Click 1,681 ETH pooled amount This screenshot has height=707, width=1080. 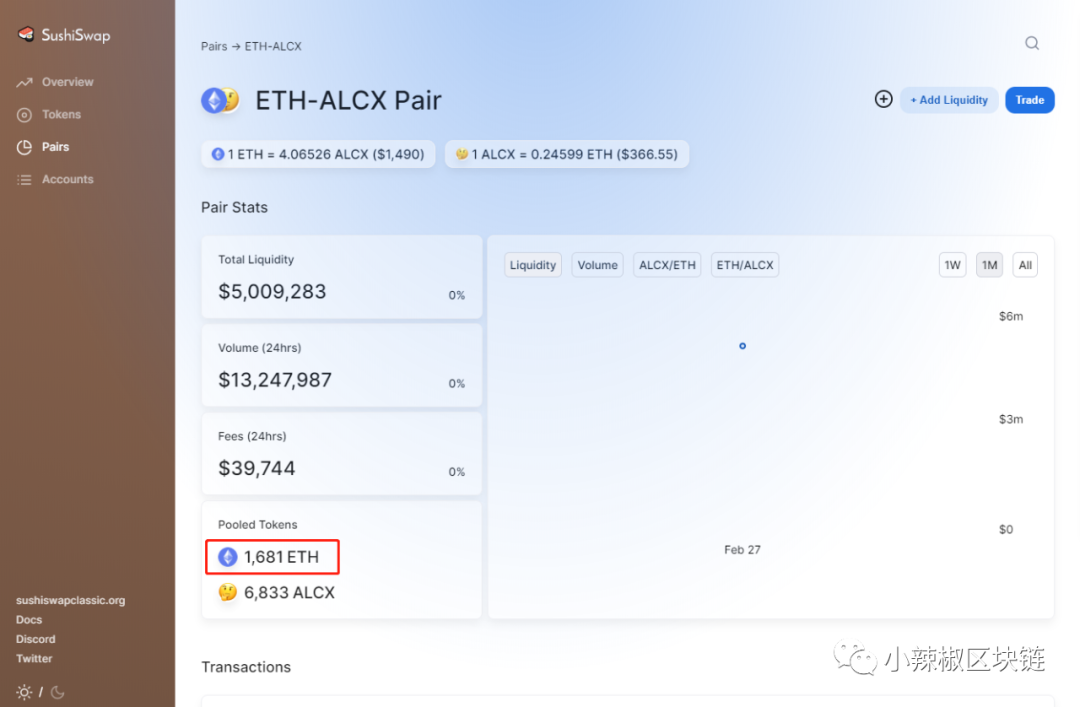281,557
